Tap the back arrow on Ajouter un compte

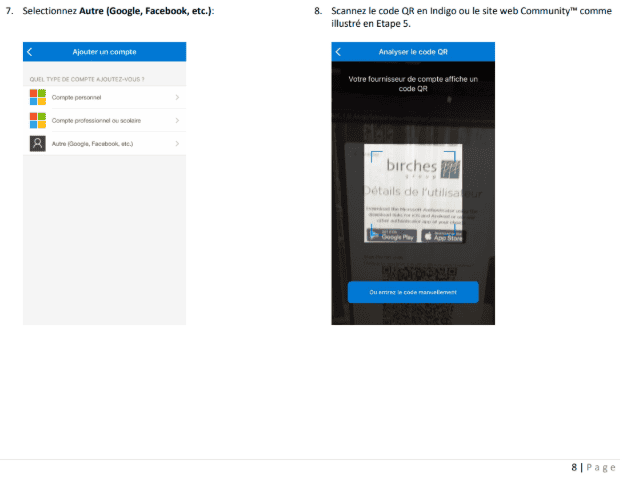point(30,51)
